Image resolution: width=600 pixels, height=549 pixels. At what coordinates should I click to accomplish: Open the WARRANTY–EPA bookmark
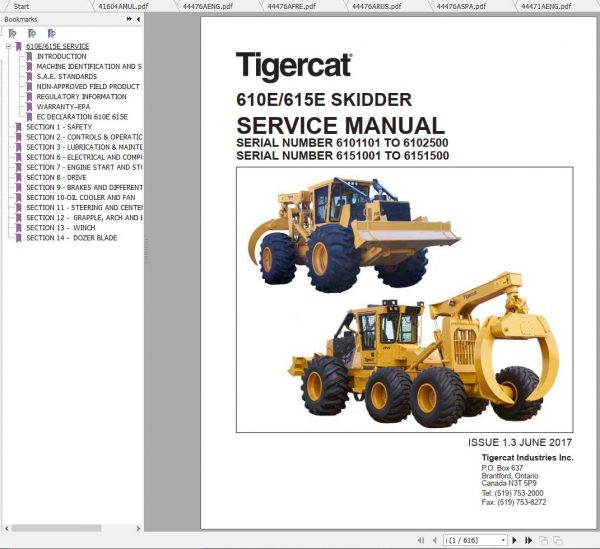[x=63, y=107]
